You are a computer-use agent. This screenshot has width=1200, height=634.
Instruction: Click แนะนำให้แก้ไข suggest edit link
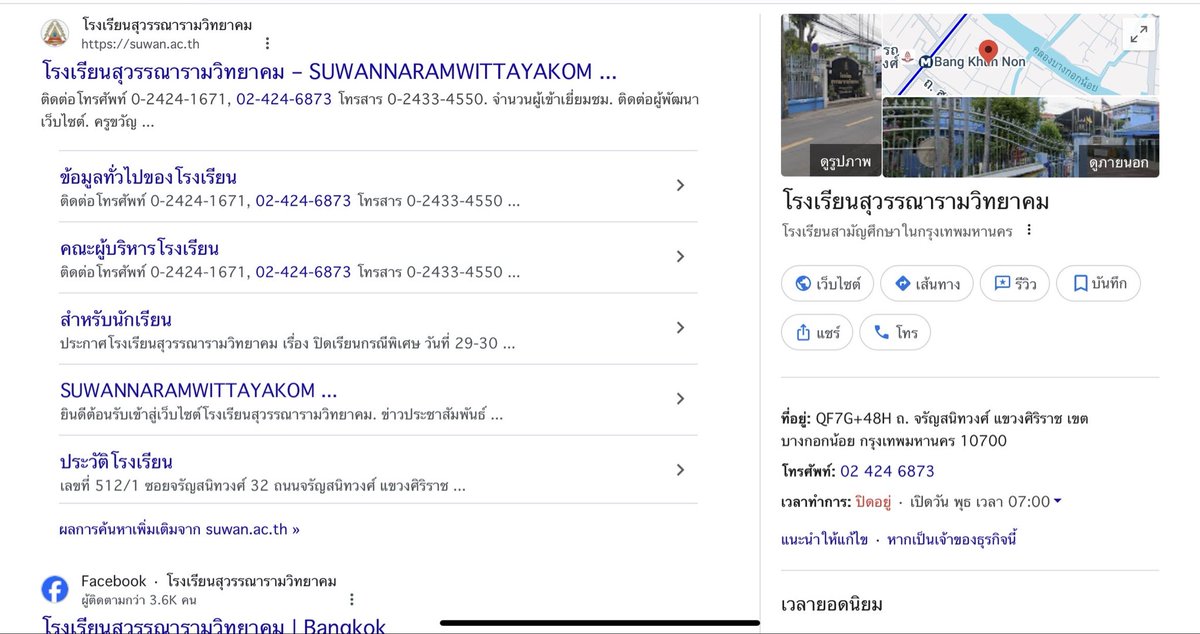point(826,540)
